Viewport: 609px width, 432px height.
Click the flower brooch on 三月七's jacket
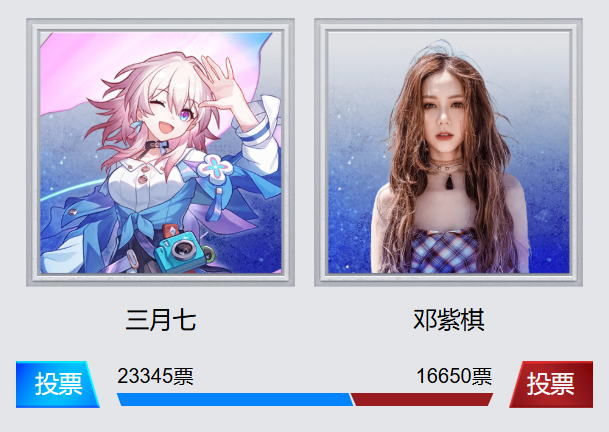click(215, 168)
